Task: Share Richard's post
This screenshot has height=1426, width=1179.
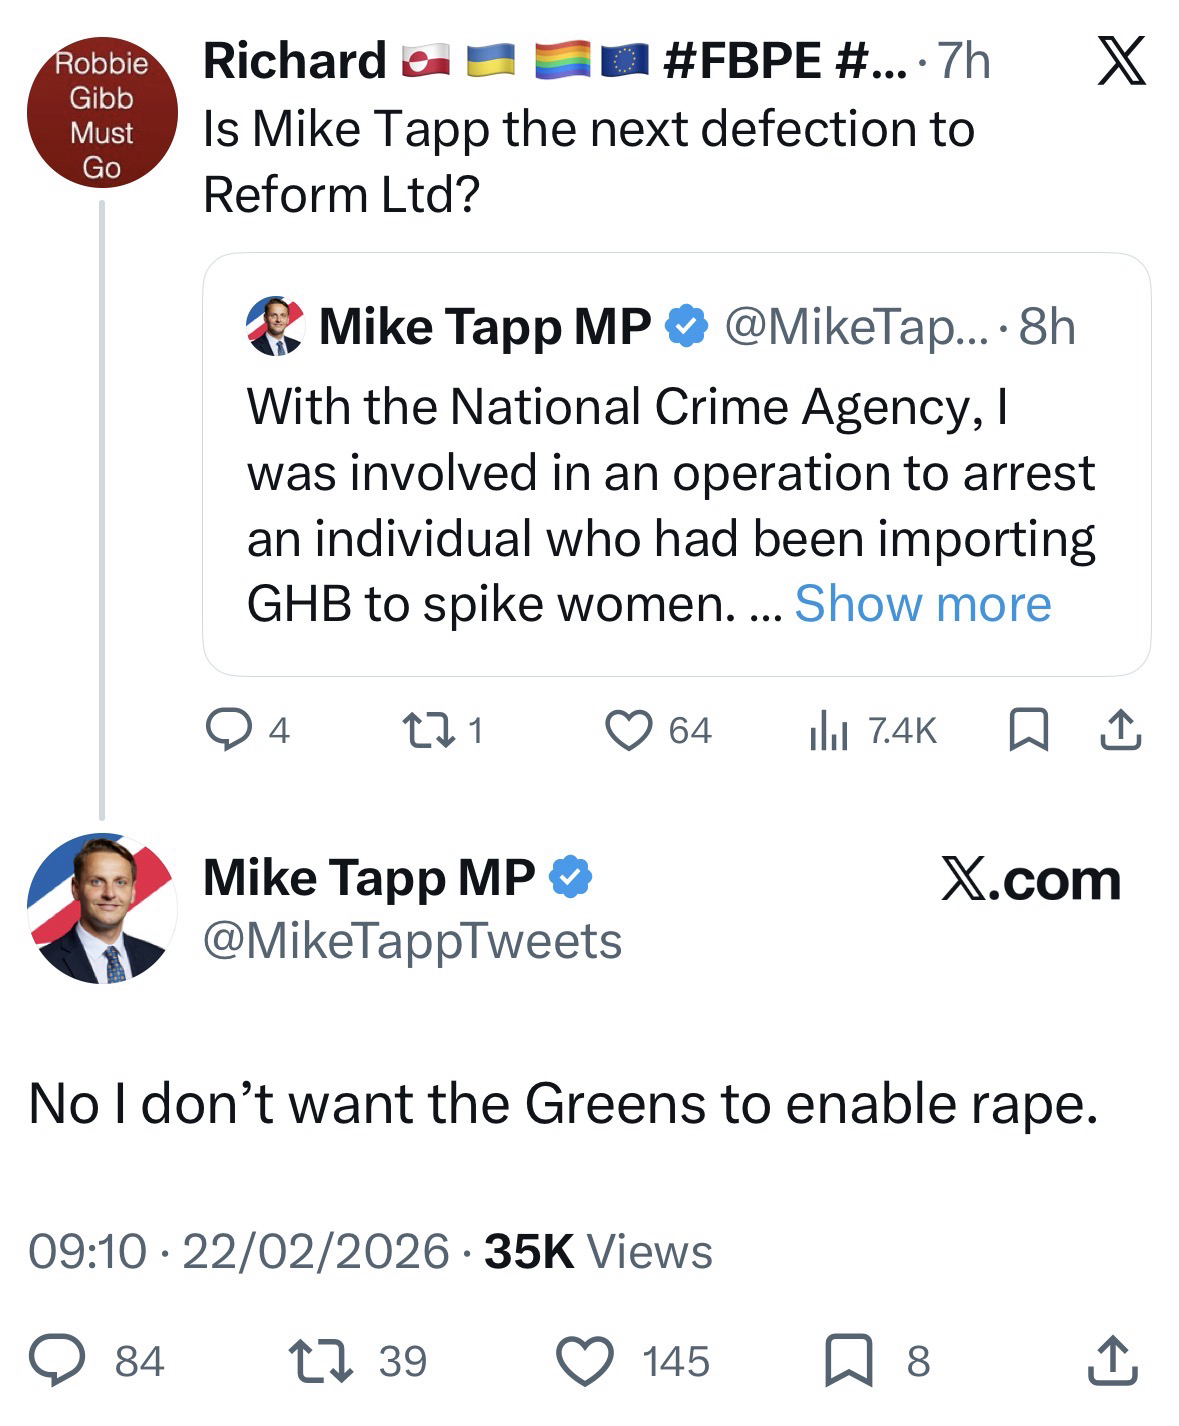Action: click(1120, 730)
